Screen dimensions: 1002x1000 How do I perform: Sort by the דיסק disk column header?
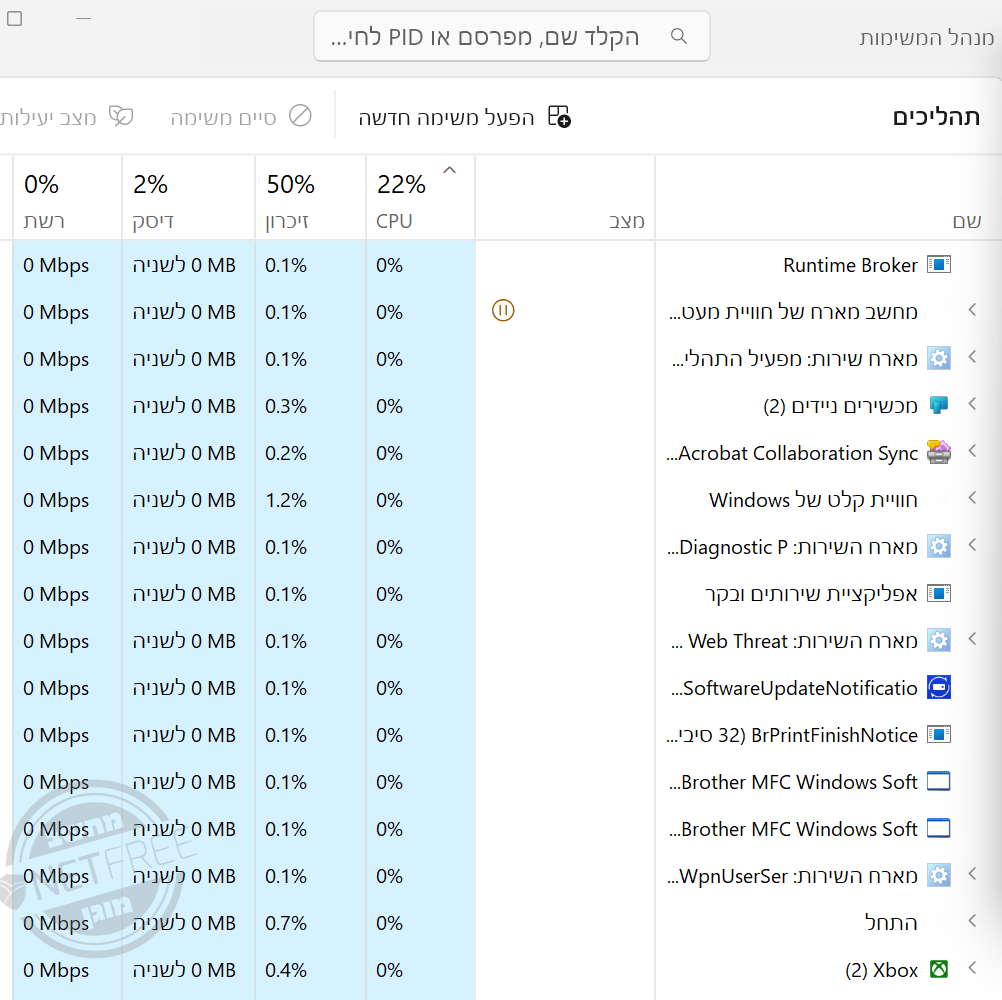(189, 198)
